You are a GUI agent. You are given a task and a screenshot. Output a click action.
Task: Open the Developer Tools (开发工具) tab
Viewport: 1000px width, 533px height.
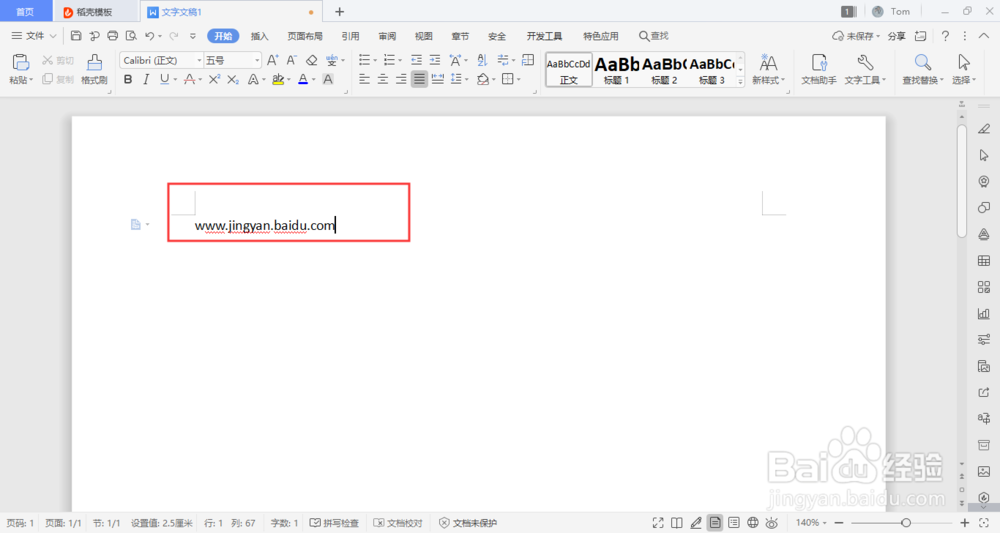(544, 36)
